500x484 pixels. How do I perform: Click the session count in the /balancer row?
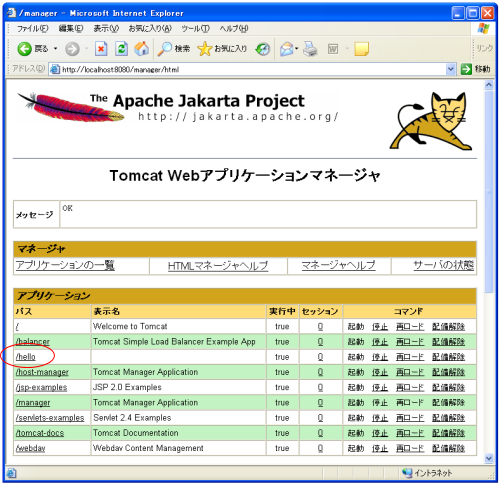[320, 342]
